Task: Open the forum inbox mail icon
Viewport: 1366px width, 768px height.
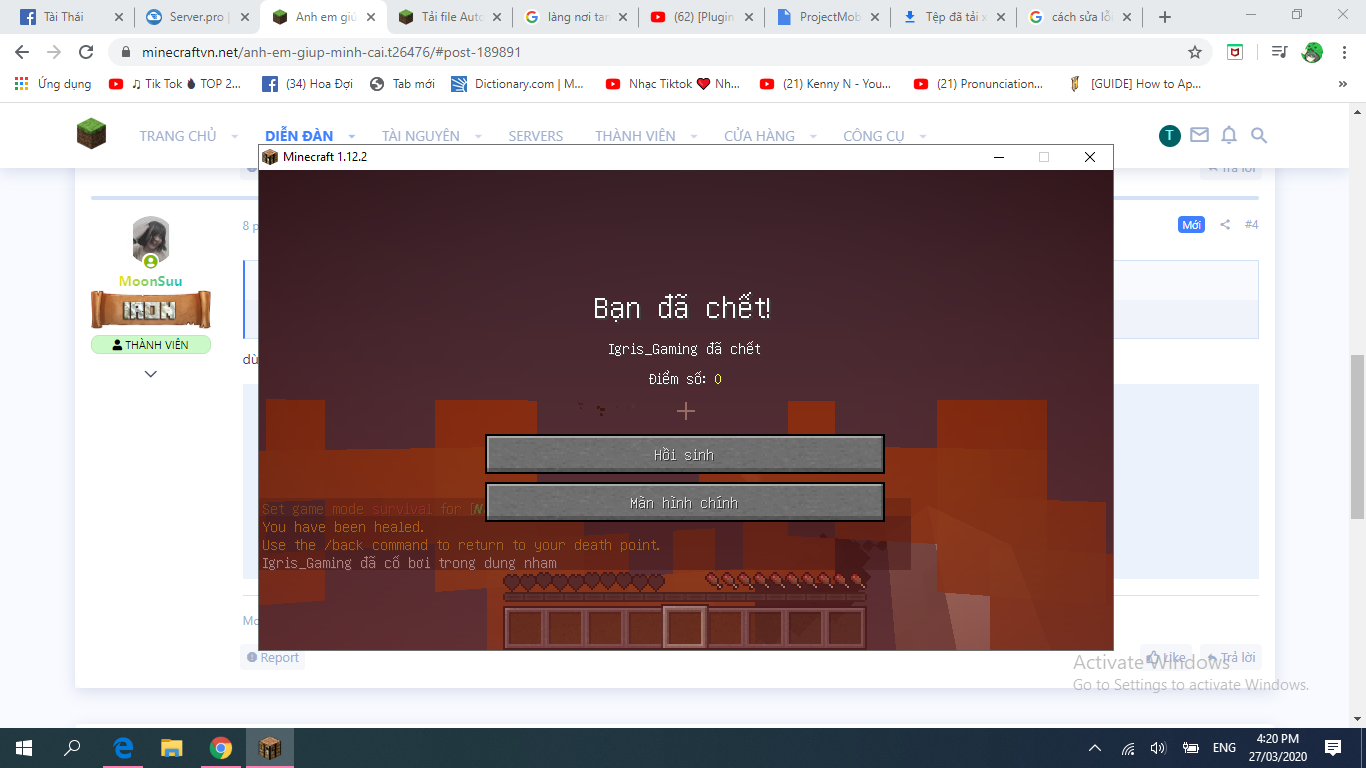Action: coord(1199,135)
